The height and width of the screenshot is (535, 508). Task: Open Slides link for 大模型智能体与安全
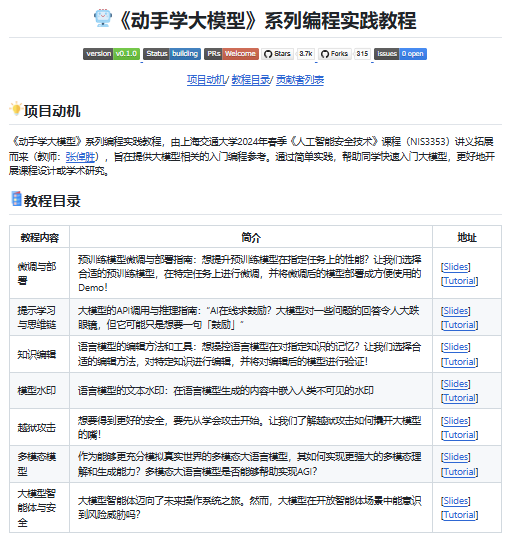(456, 501)
